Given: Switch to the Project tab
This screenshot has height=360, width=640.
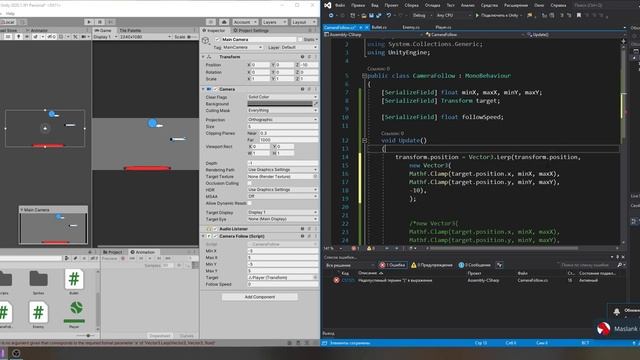Looking at the screenshot, I should [113, 252].
